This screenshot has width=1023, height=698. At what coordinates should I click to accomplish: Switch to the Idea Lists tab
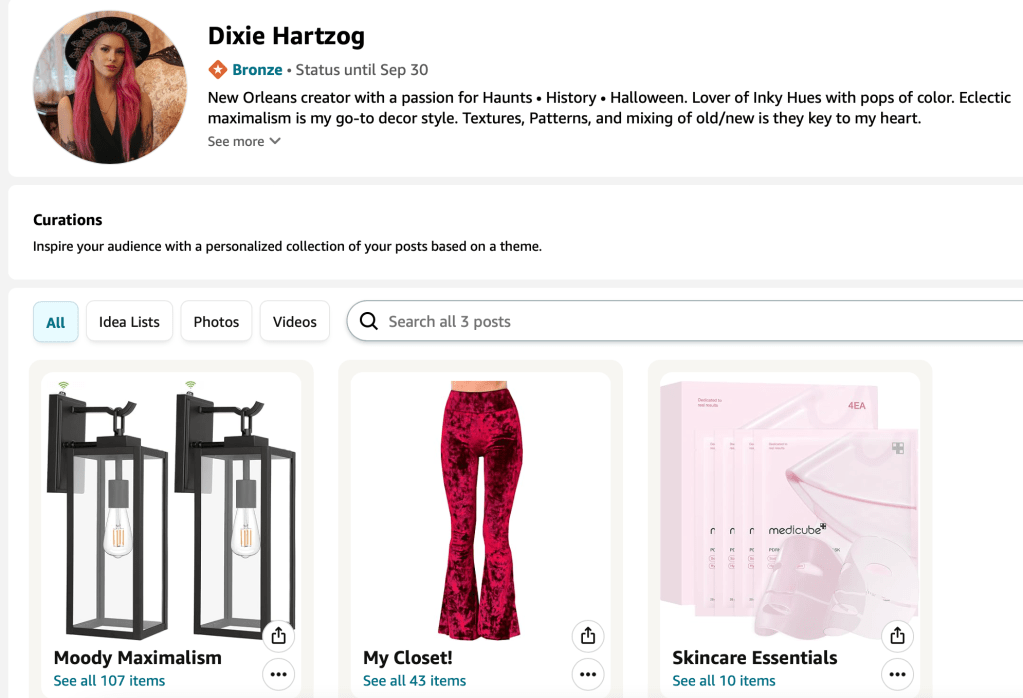pyautogui.click(x=129, y=322)
